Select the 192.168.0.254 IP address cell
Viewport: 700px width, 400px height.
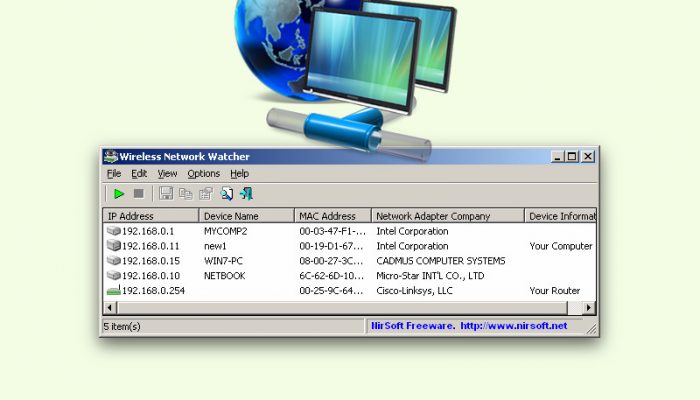click(x=153, y=291)
